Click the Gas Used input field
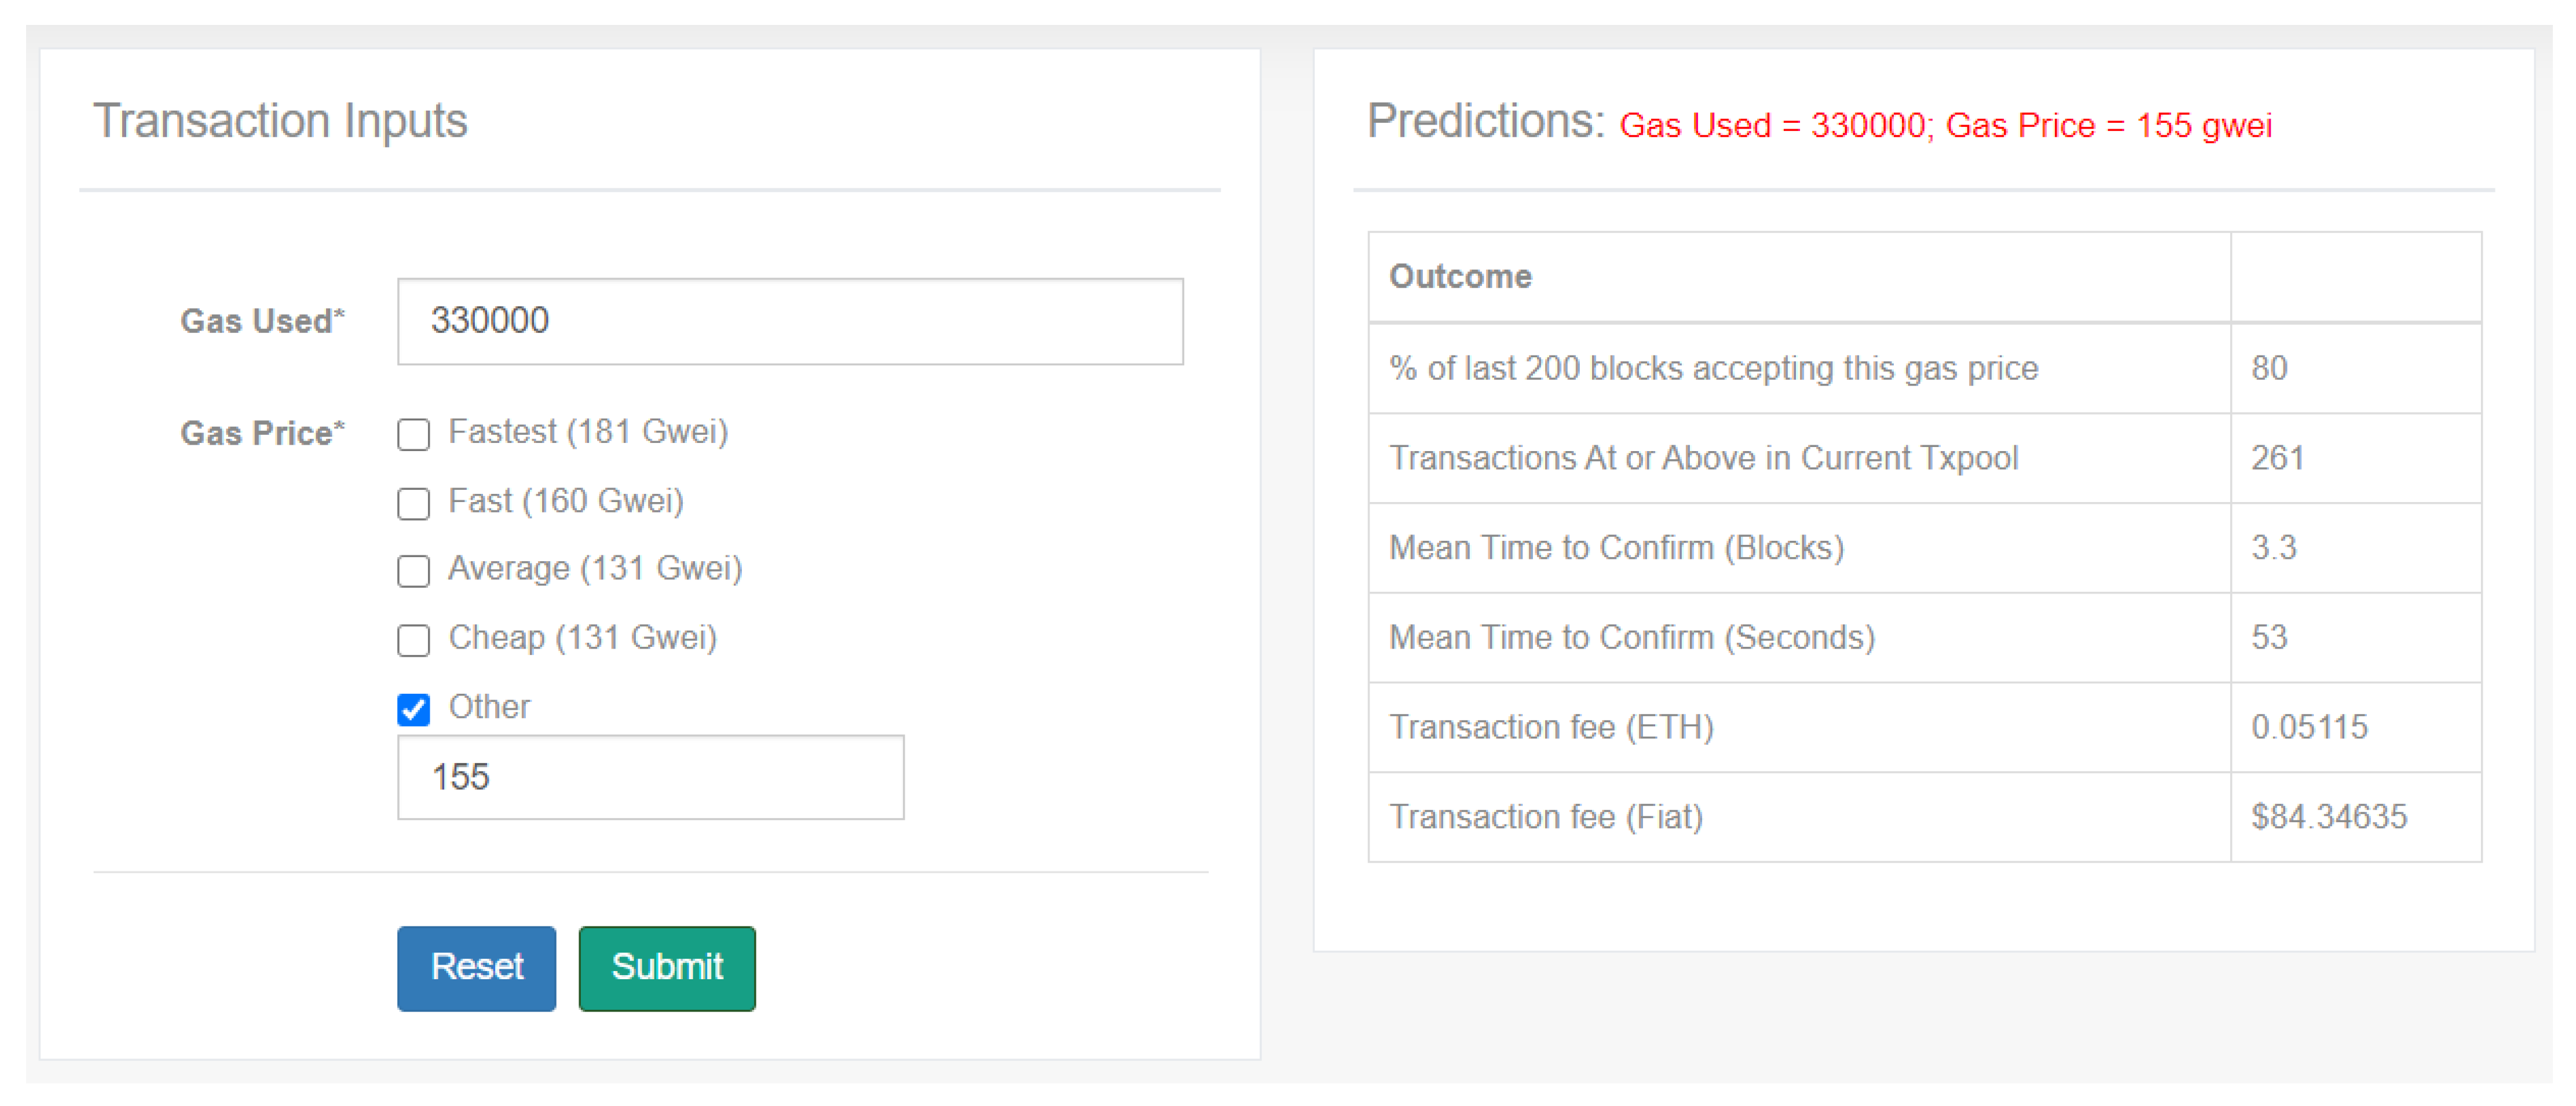The image size is (2576, 1106). 789,321
